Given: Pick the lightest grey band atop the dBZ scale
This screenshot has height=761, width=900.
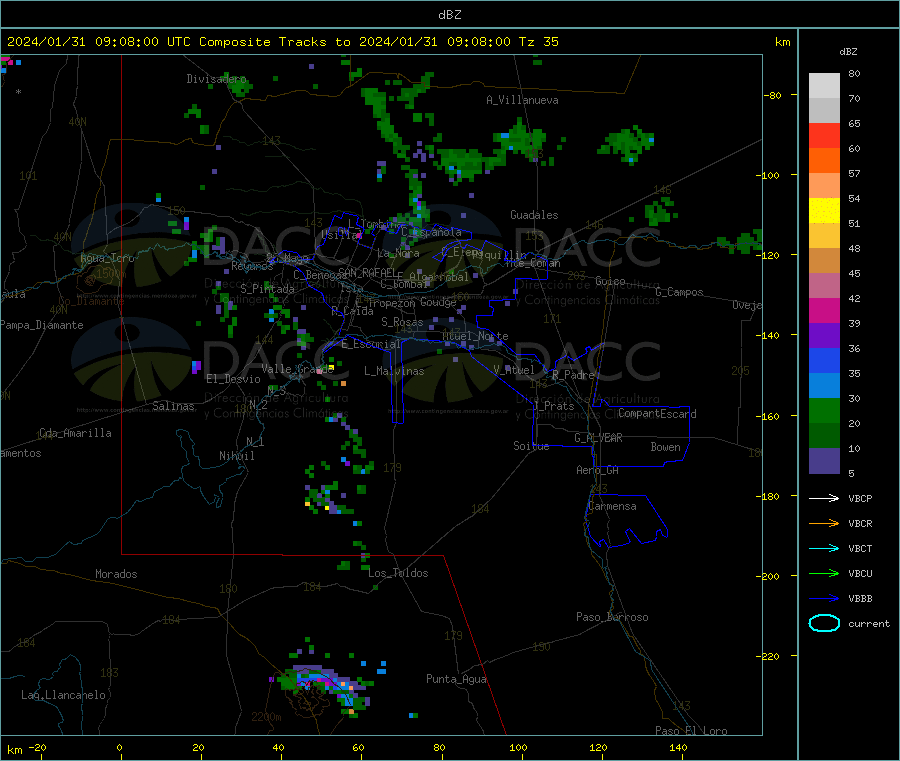Looking at the screenshot, I should pyautogui.click(x=824, y=86).
